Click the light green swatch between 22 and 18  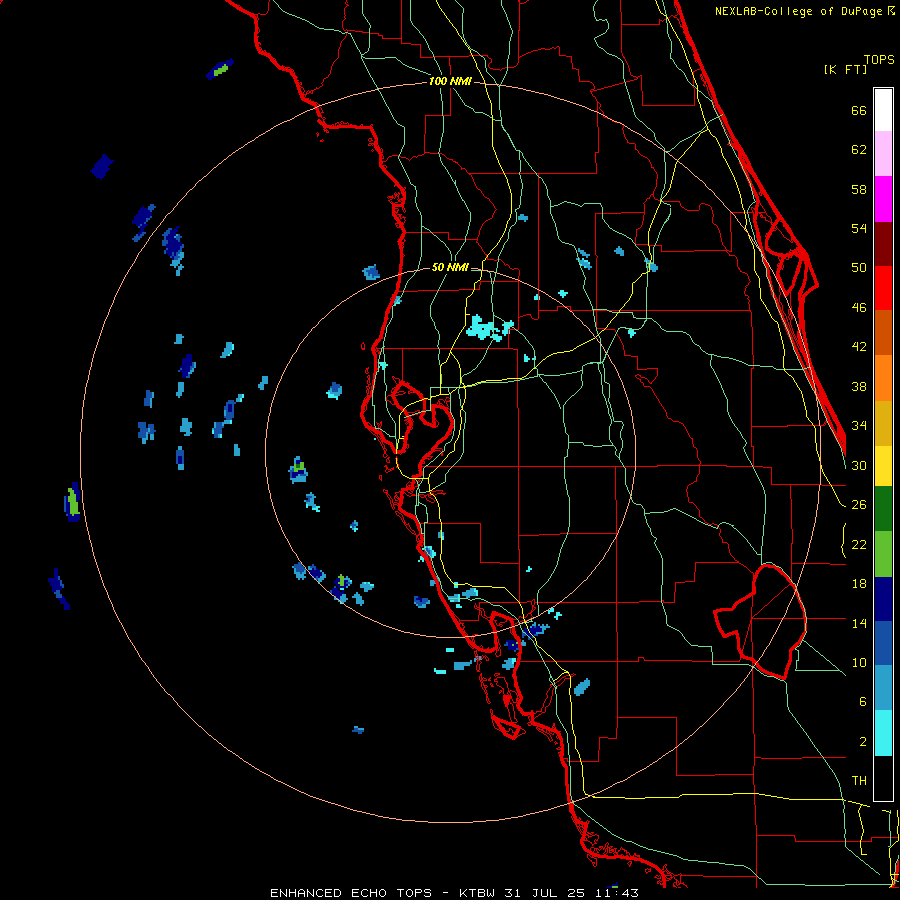click(883, 554)
